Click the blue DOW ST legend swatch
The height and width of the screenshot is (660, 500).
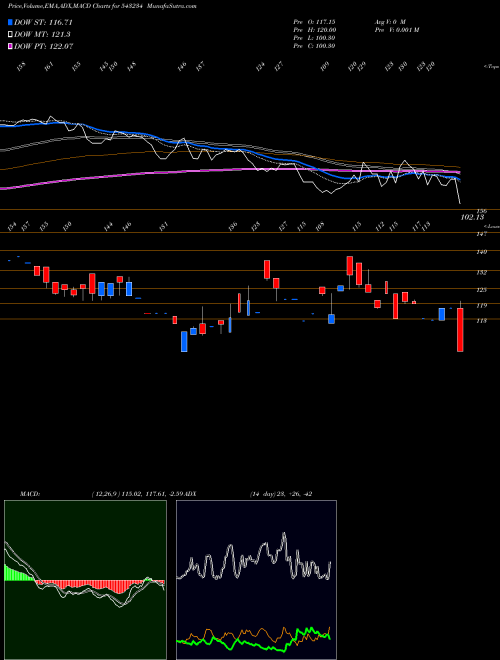tap(10, 22)
